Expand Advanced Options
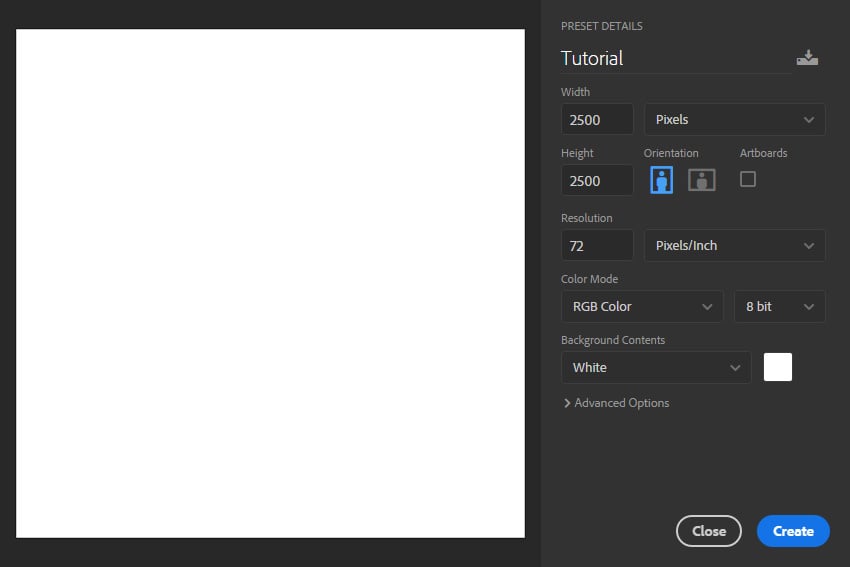This screenshot has height=567, width=850. click(x=616, y=403)
